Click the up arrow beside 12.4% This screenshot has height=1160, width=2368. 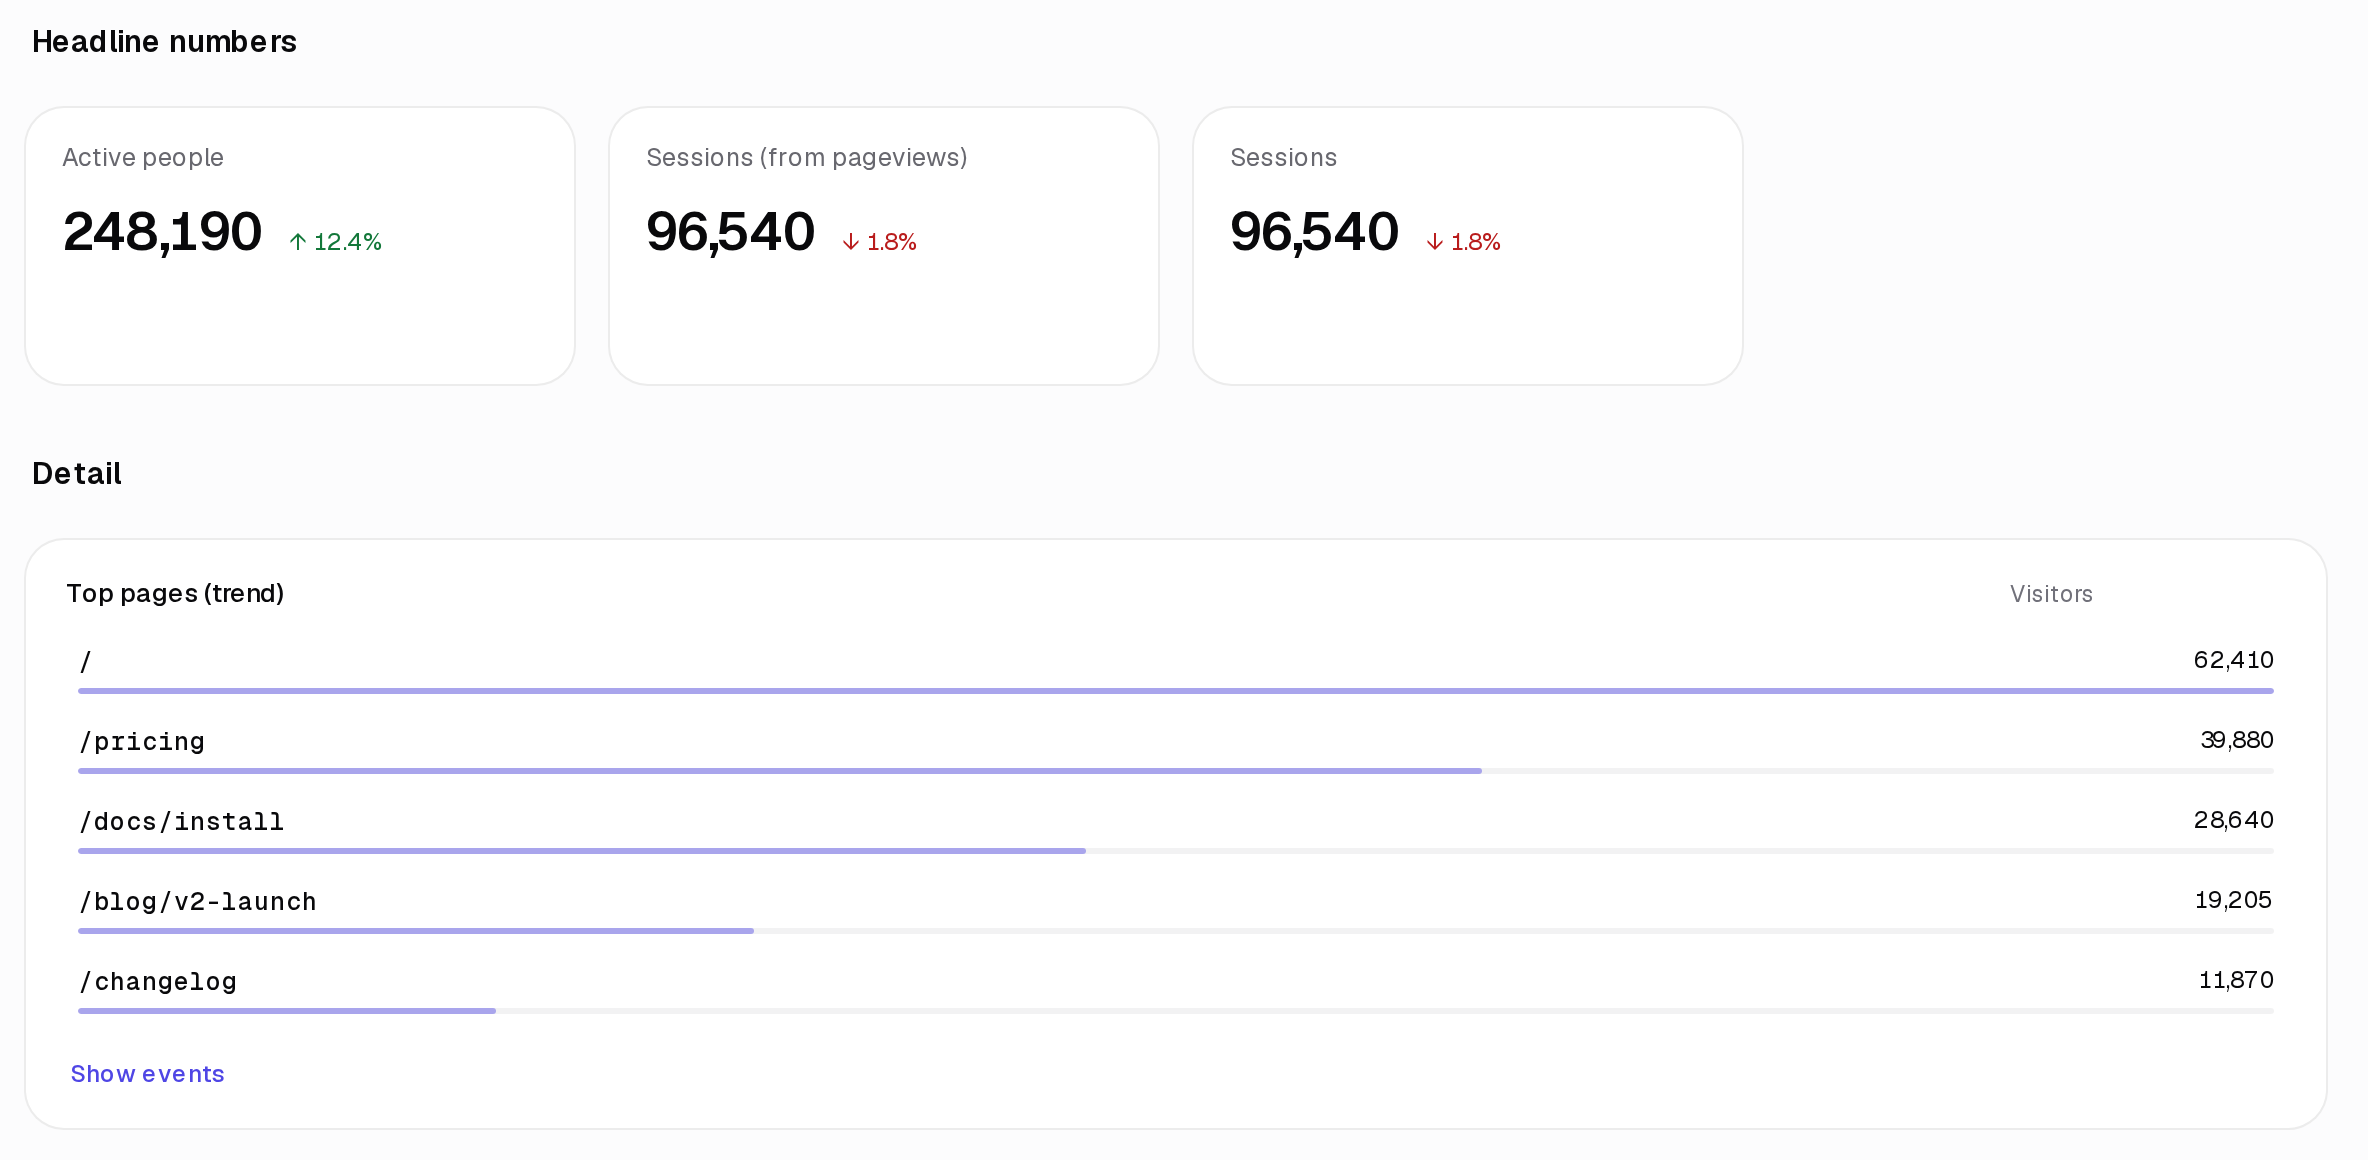[298, 242]
